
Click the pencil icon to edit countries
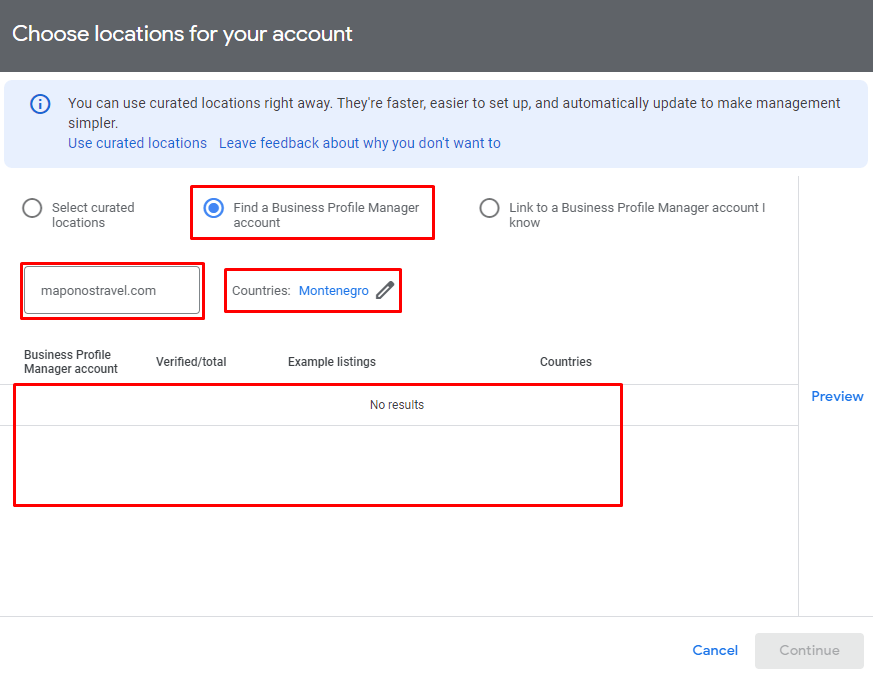tap(385, 290)
